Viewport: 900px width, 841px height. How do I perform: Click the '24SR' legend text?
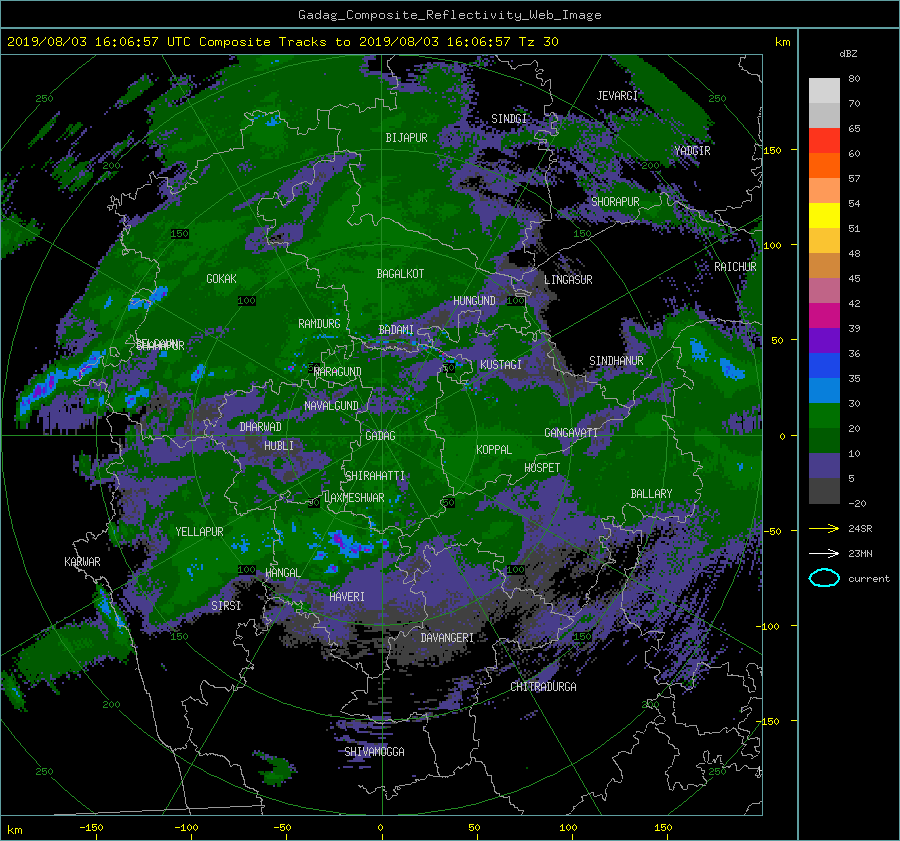click(860, 528)
